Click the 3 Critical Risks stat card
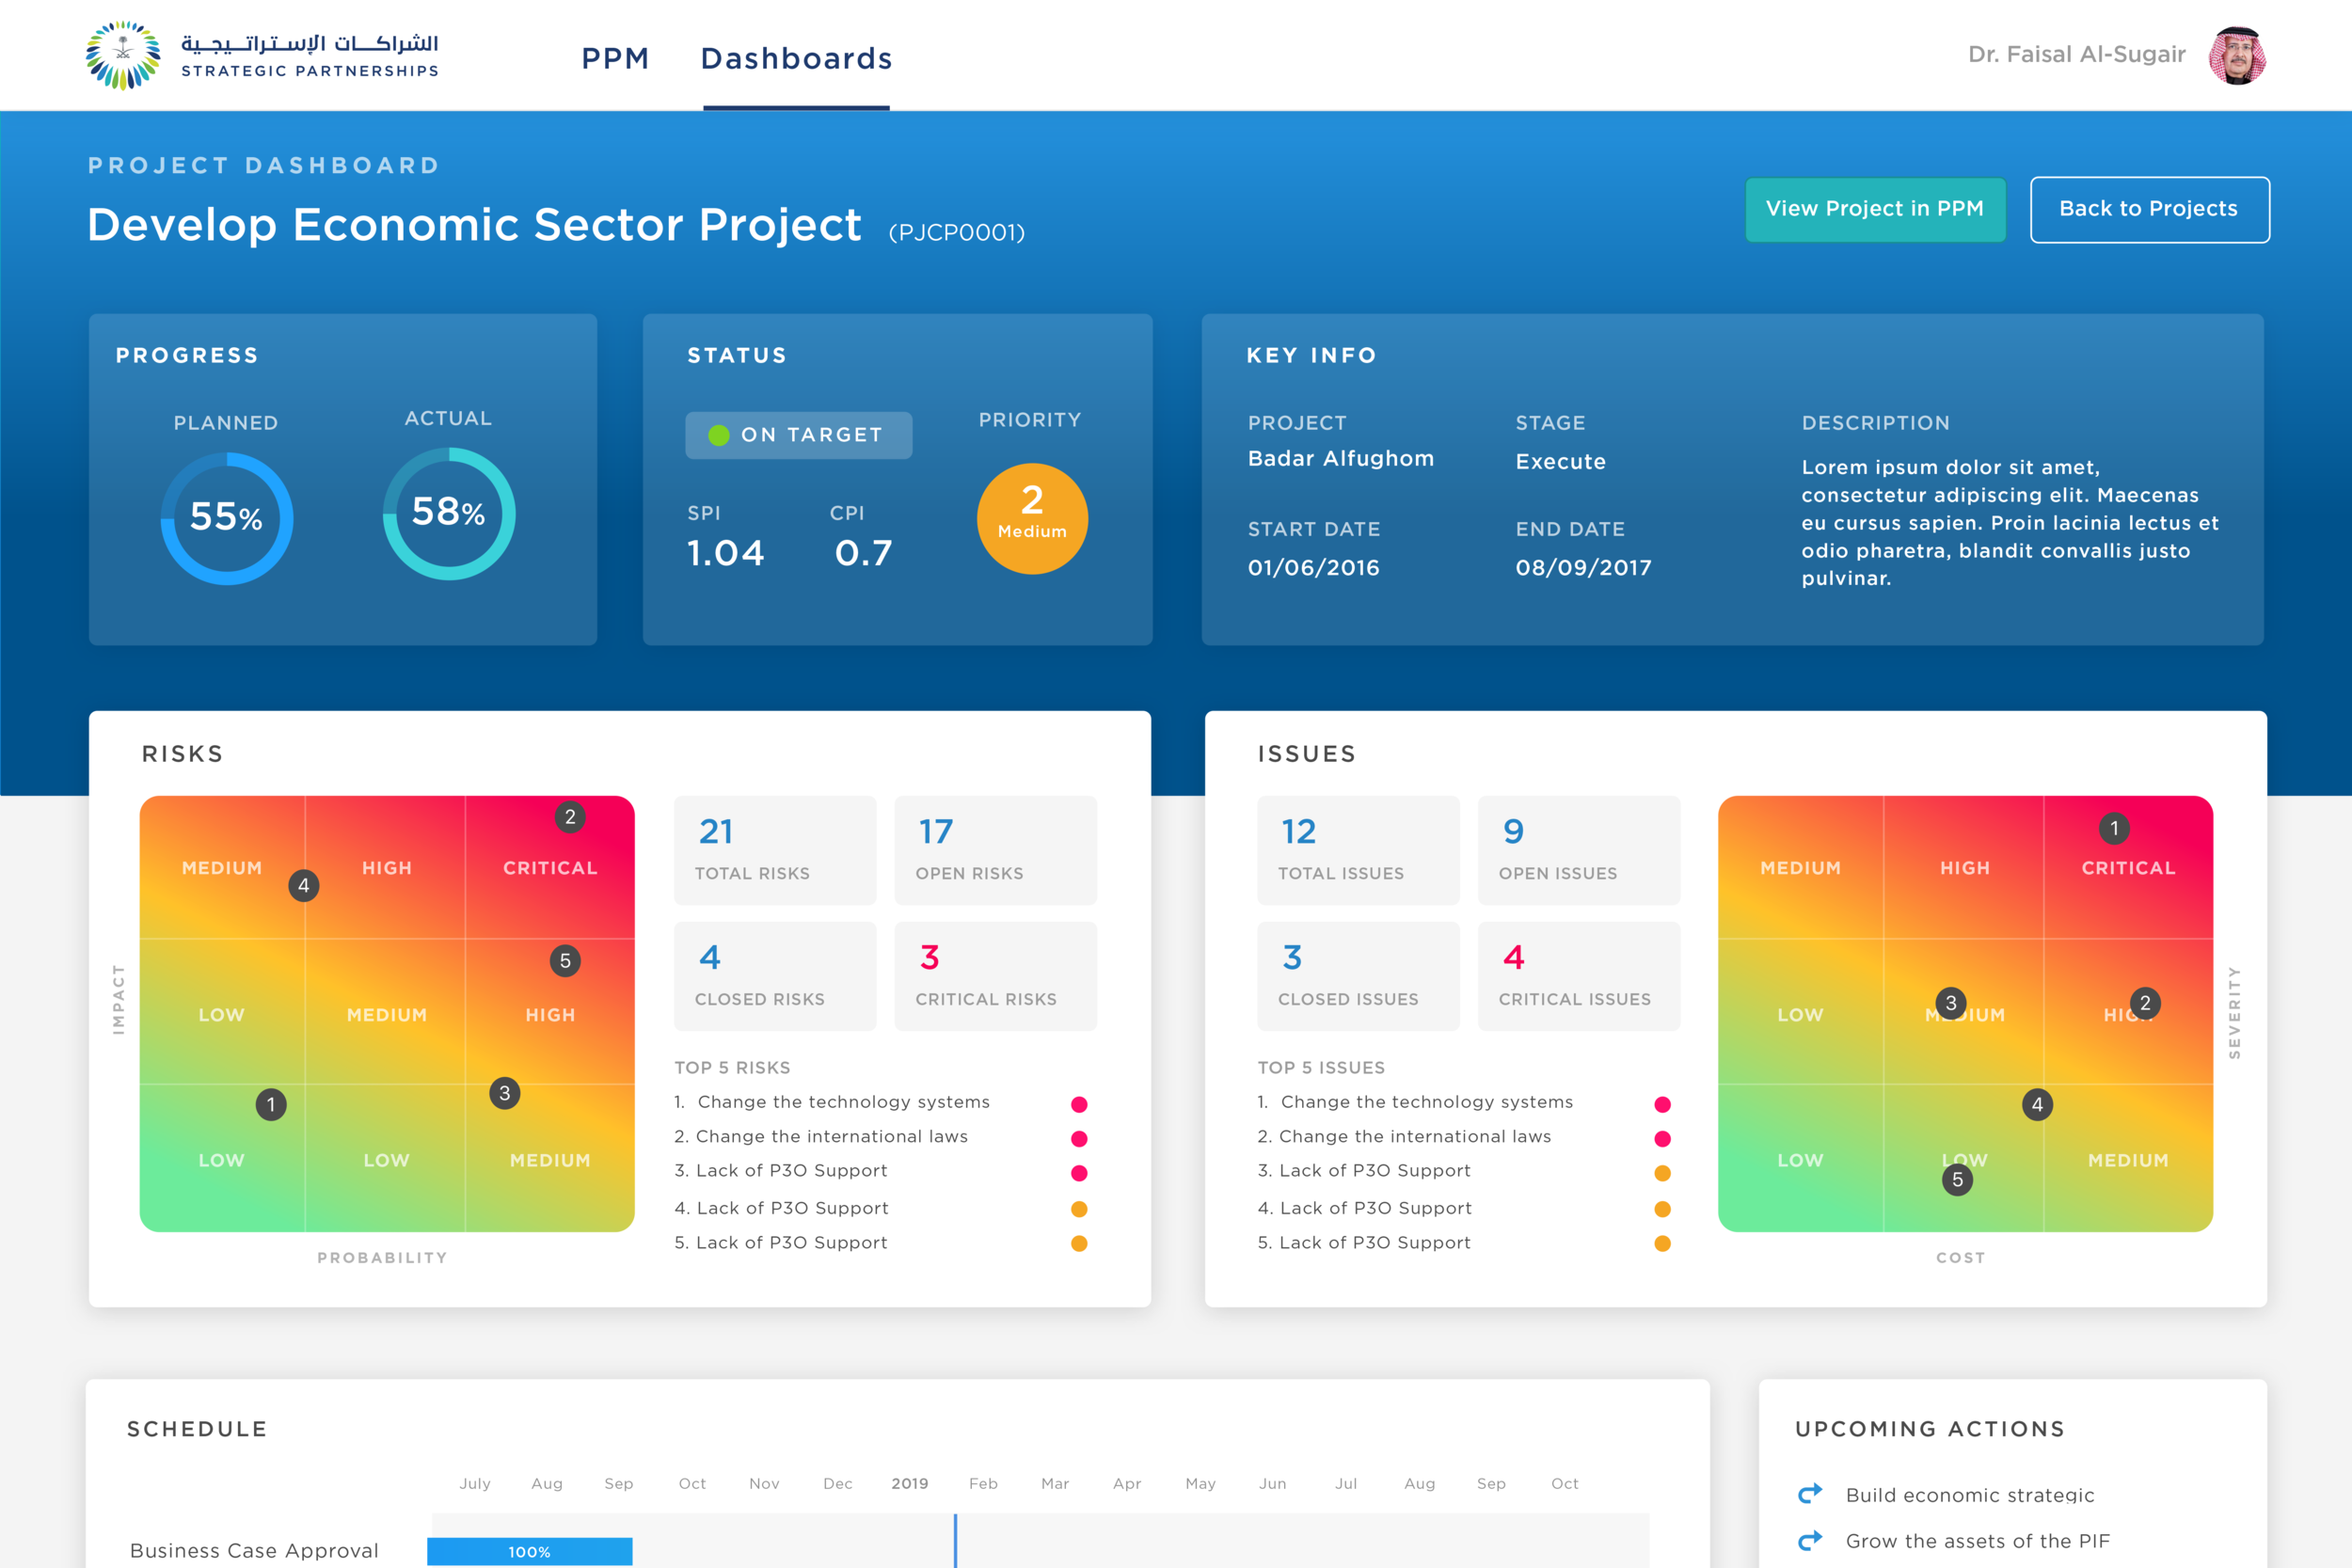The image size is (2352, 1568). pyautogui.click(x=995, y=975)
